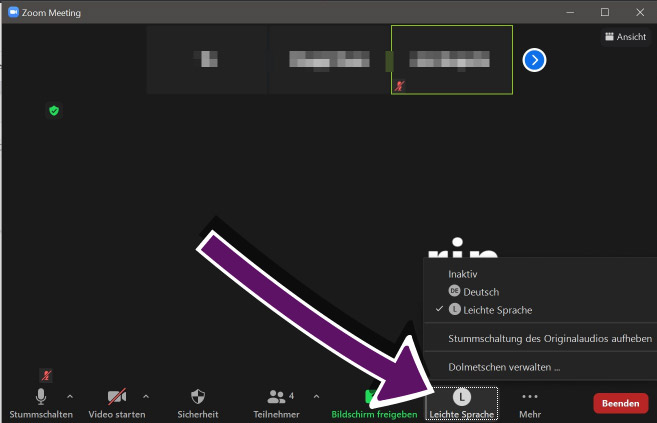End meeting with red Beenden button
The image size is (657, 423).
pyautogui.click(x=621, y=403)
